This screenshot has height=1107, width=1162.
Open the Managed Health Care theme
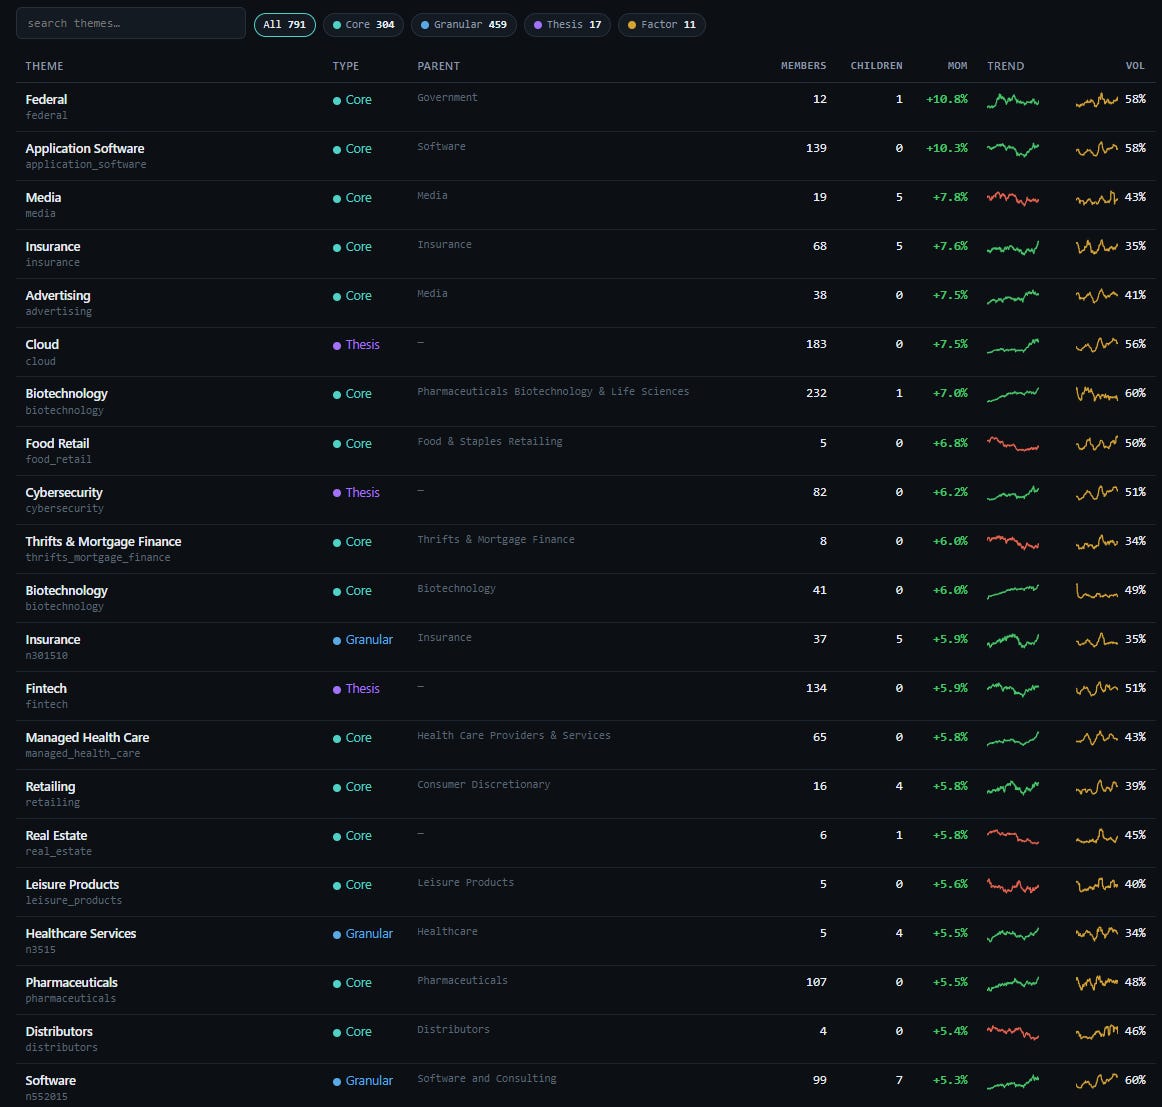pos(87,737)
